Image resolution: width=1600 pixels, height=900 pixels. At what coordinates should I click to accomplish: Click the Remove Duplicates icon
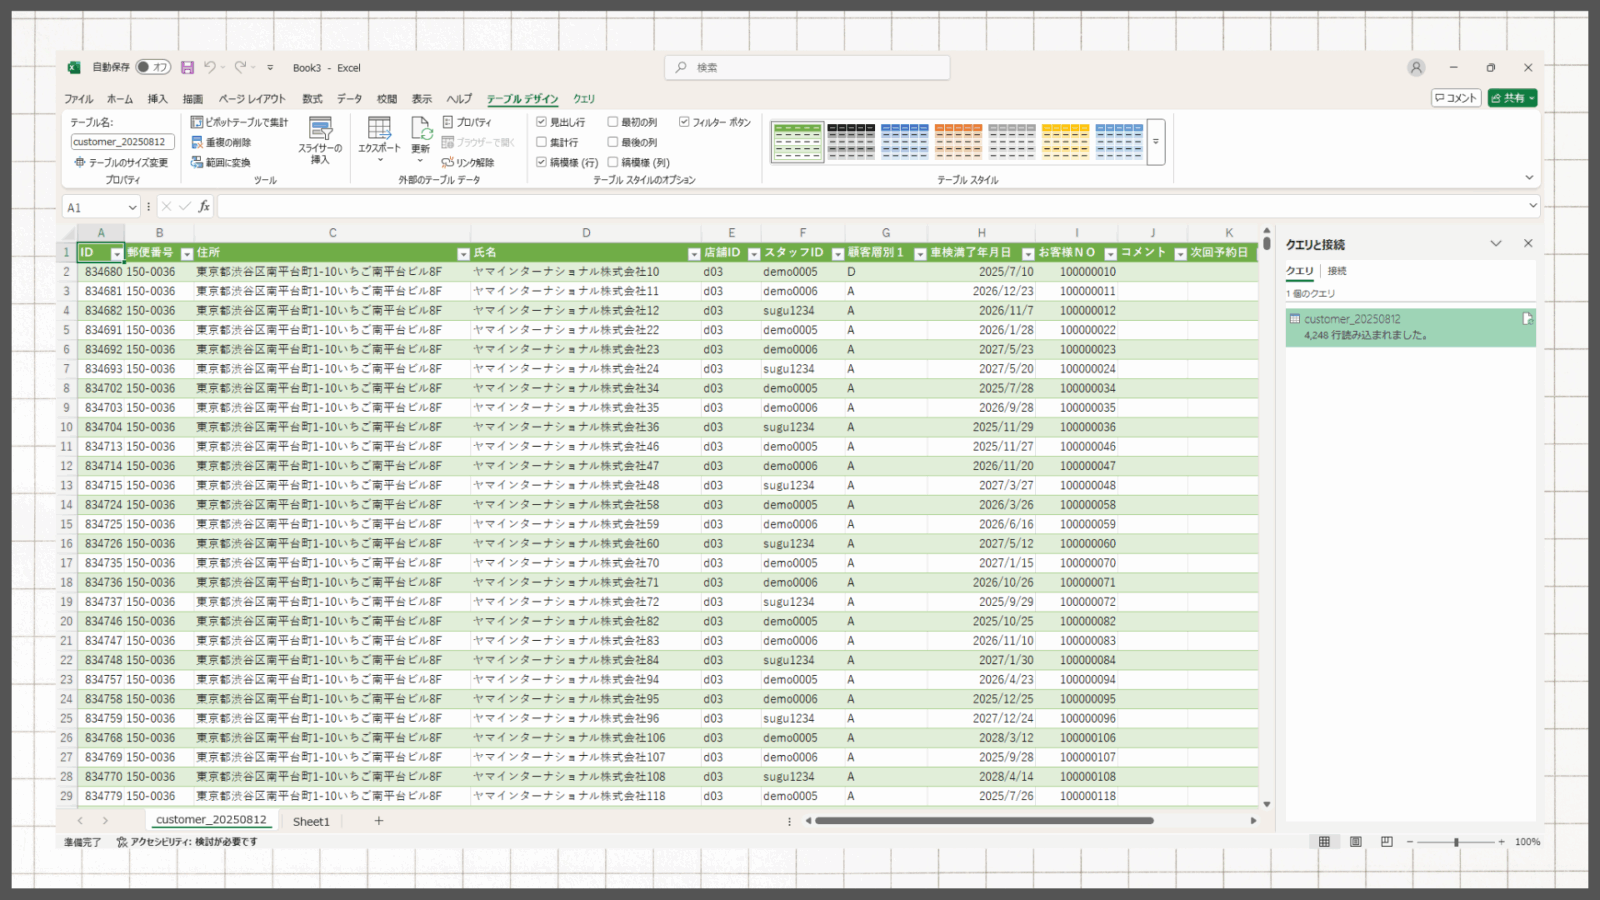tap(197, 142)
